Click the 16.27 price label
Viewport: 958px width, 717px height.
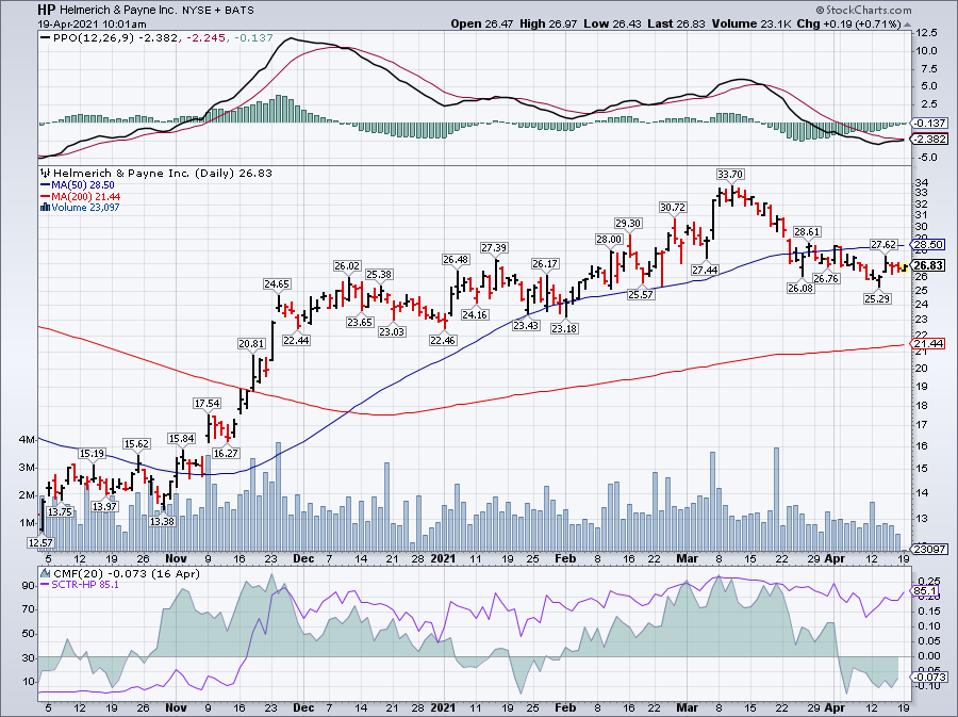225,453
